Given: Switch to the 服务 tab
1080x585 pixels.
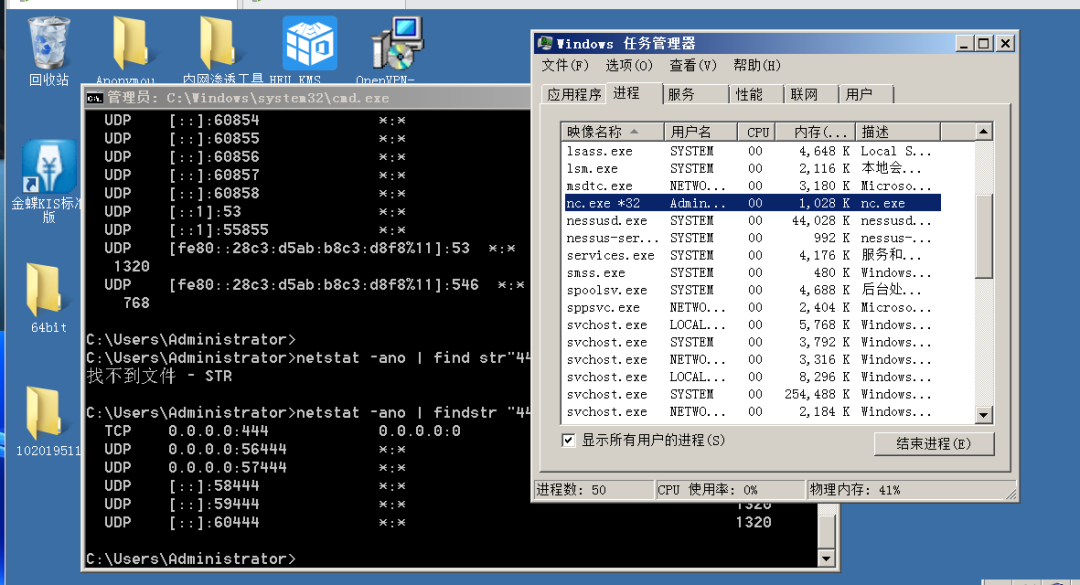Looking at the screenshot, I should pyautogui.click(x=695, y=94).
